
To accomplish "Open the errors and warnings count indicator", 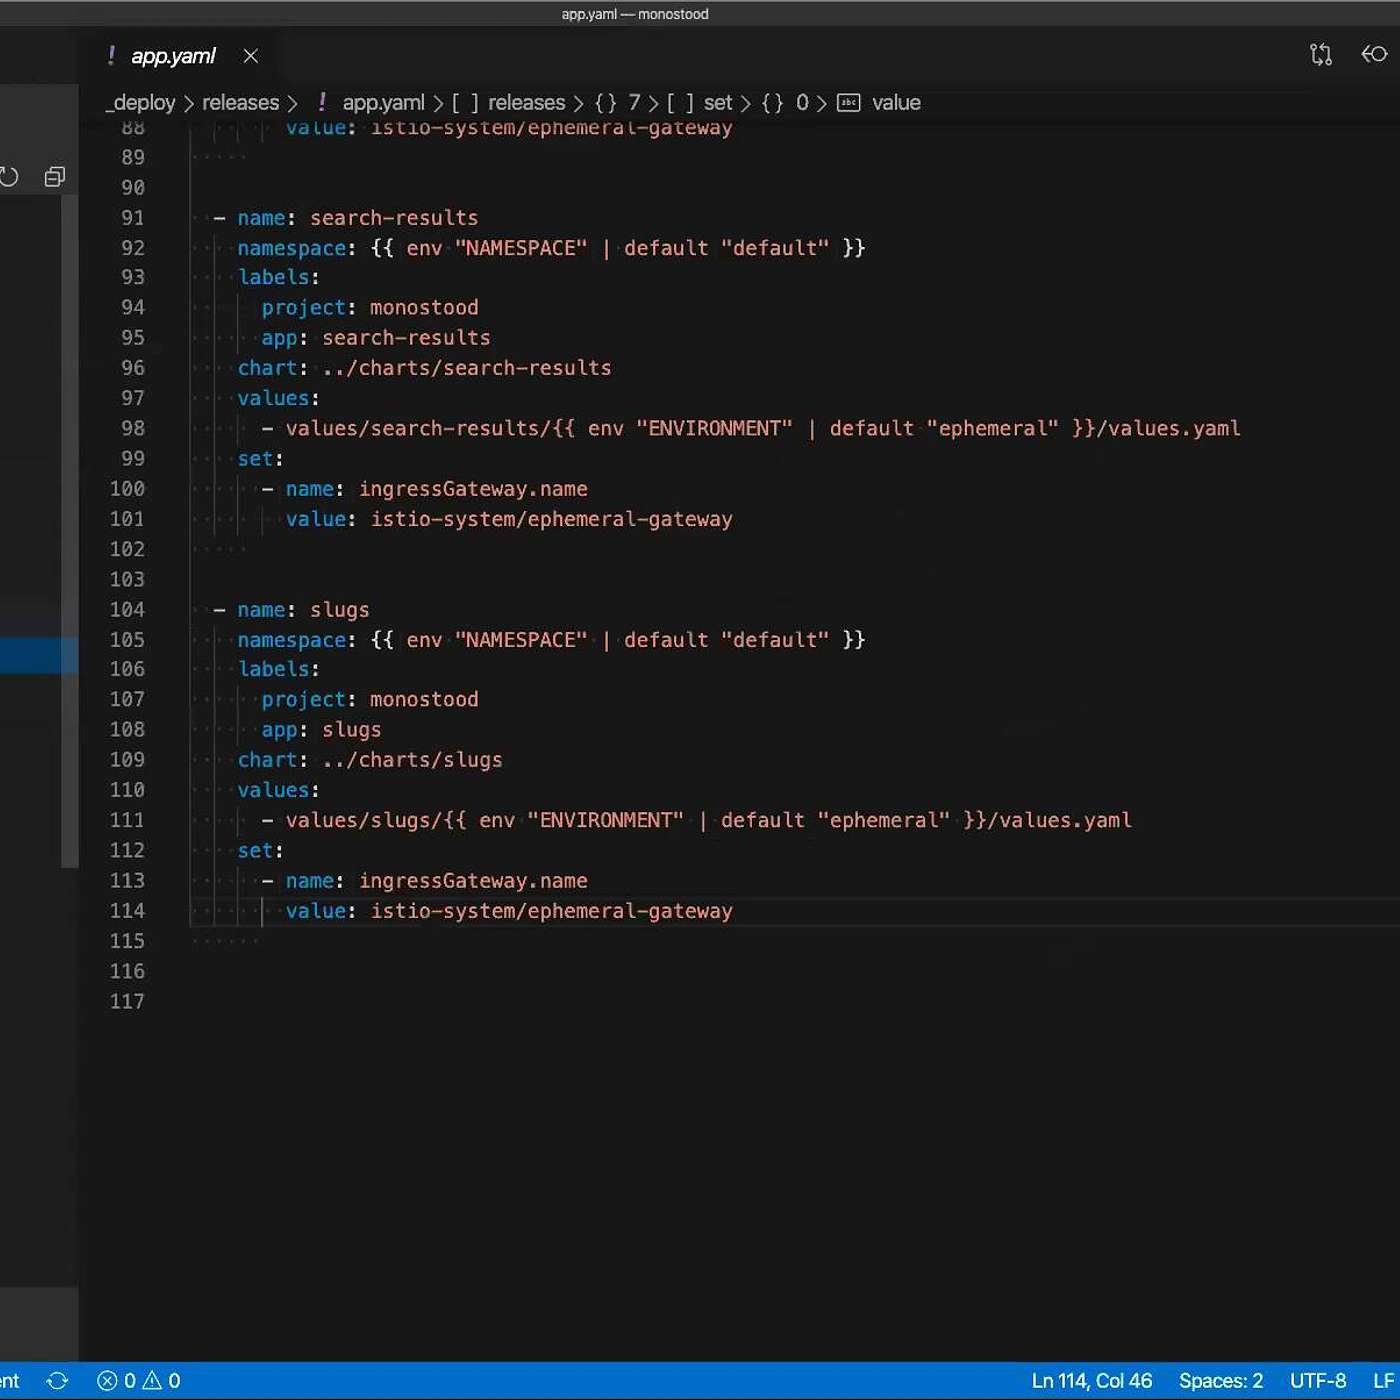I will (x=139, y=1381).
